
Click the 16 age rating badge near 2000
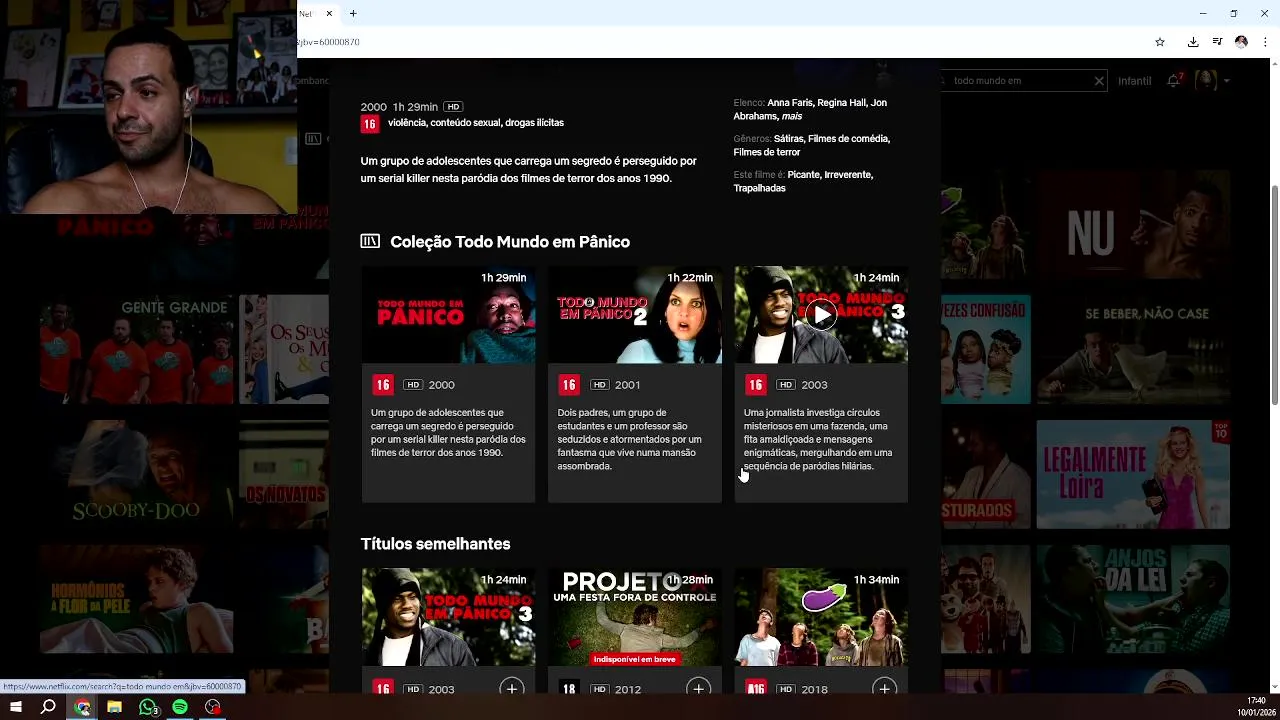[370, 124]
